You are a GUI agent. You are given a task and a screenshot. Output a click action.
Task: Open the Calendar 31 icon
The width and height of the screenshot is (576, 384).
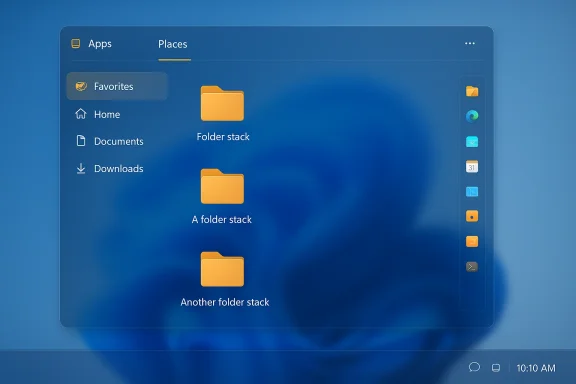(472, 166)
